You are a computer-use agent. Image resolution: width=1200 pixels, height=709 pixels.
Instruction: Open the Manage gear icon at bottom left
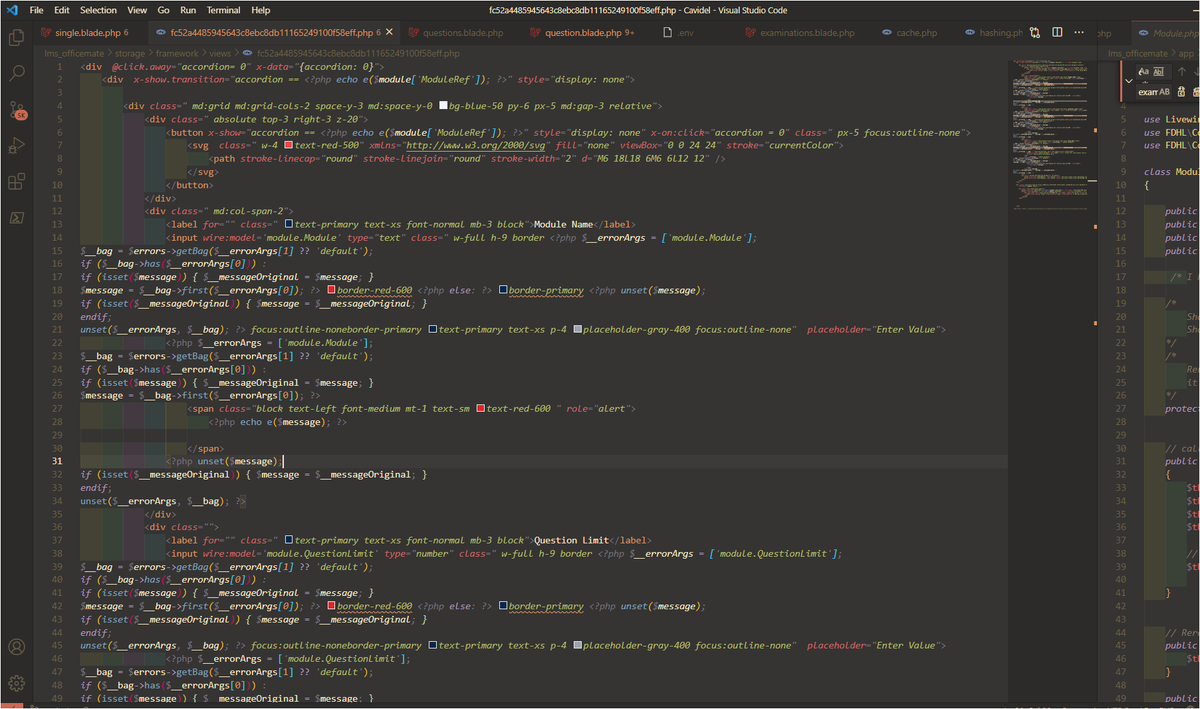click(14, 681)
